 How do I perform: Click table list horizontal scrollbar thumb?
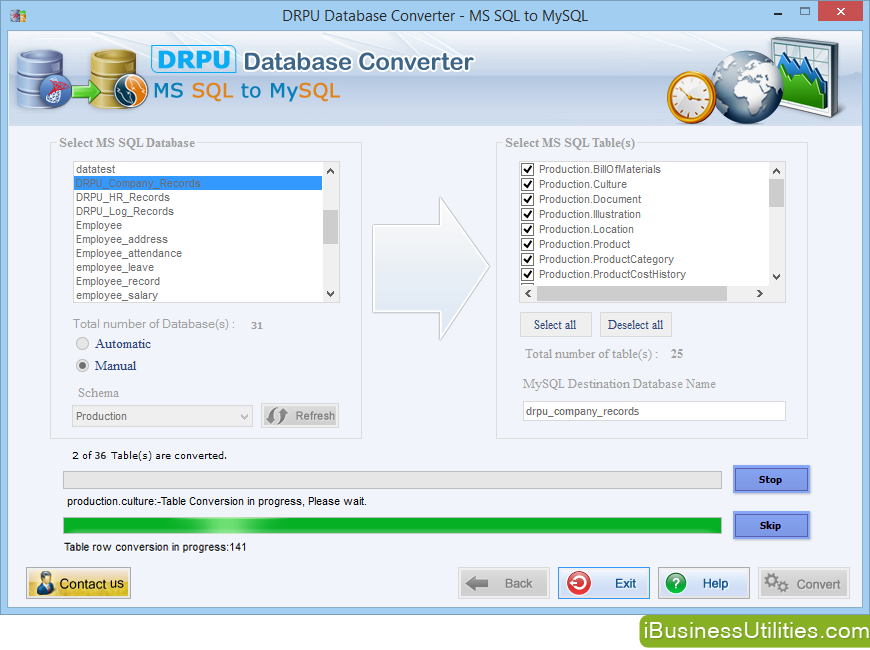pos(631,294)
